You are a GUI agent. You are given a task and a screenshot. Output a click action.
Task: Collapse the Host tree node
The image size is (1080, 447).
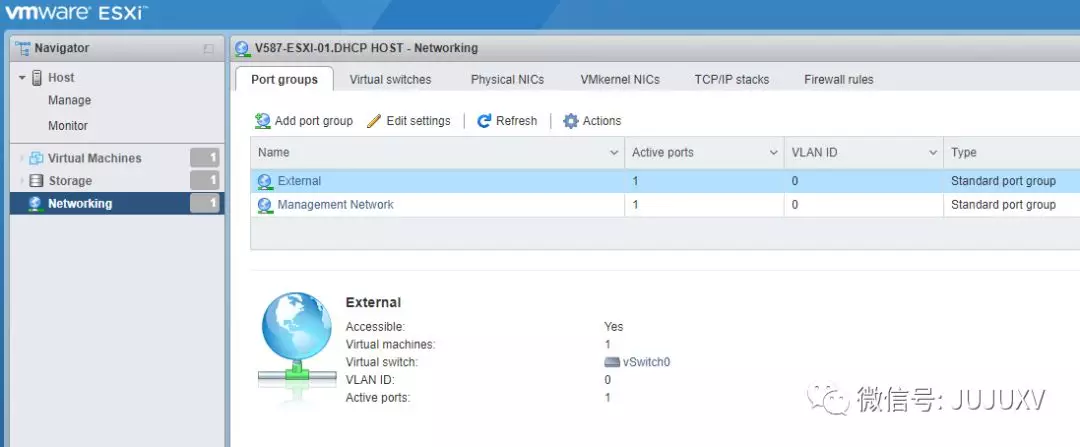(22, 77)
